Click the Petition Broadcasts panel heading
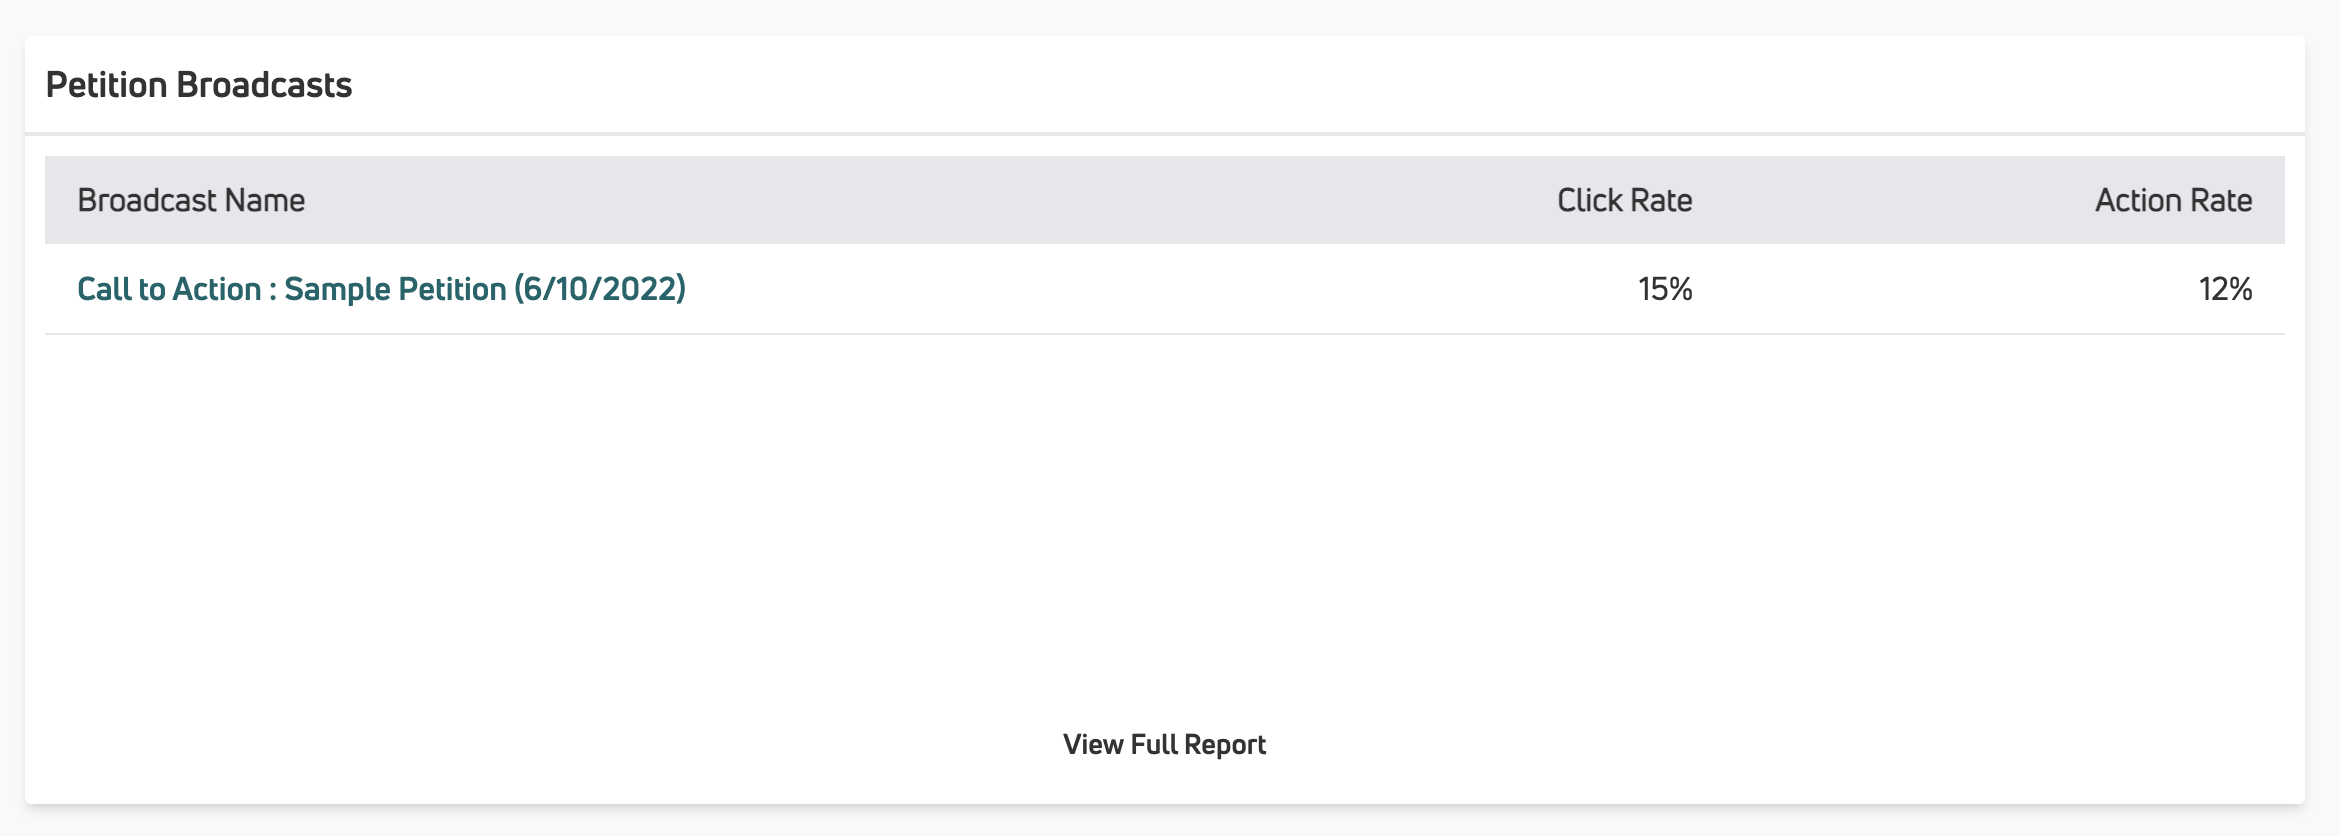 199,86
